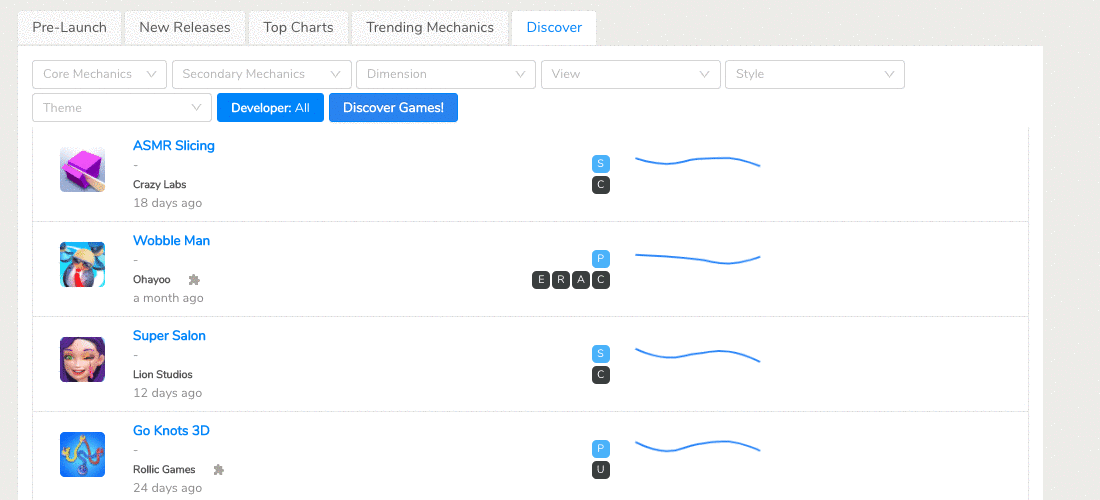Image resolution: width=1100 pixels, height=500 pixels.
Task: Click the R badge in Wobble Man row
Action: pos(561,281)
